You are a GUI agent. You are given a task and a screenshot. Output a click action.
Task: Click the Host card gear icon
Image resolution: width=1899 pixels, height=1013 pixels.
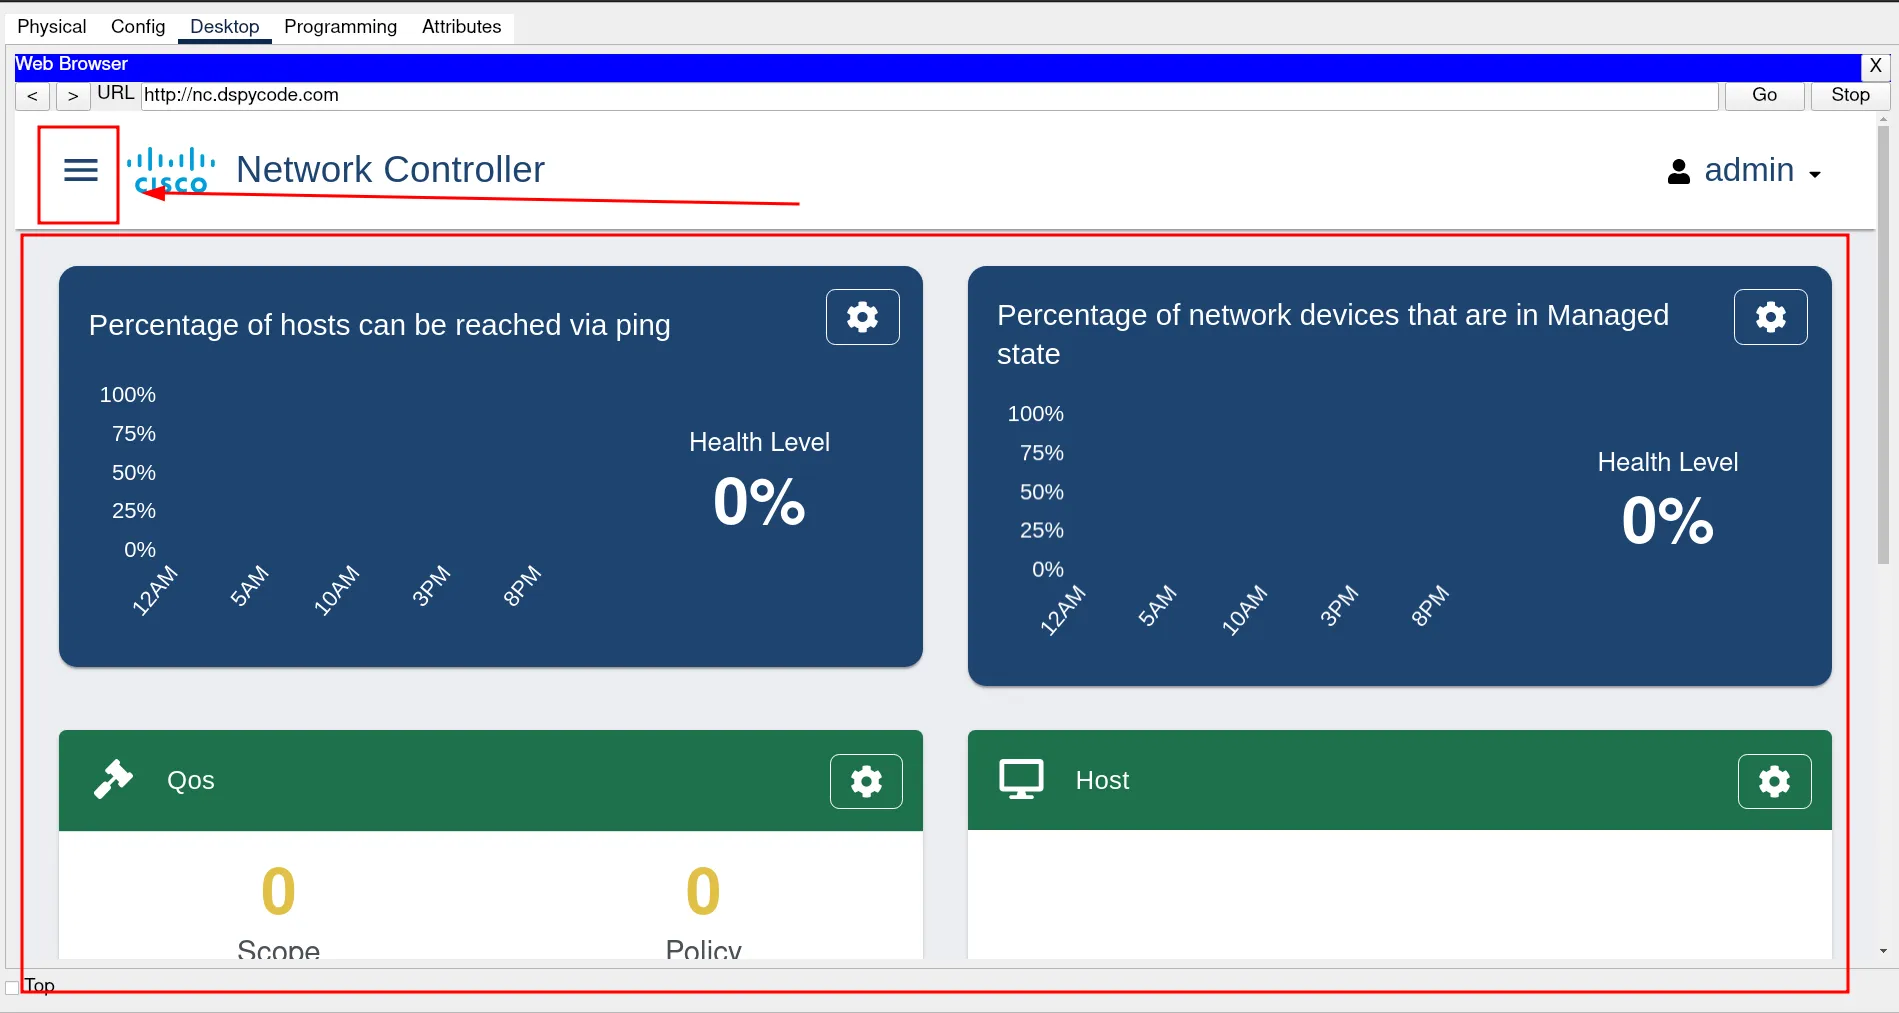[1774, 781]
